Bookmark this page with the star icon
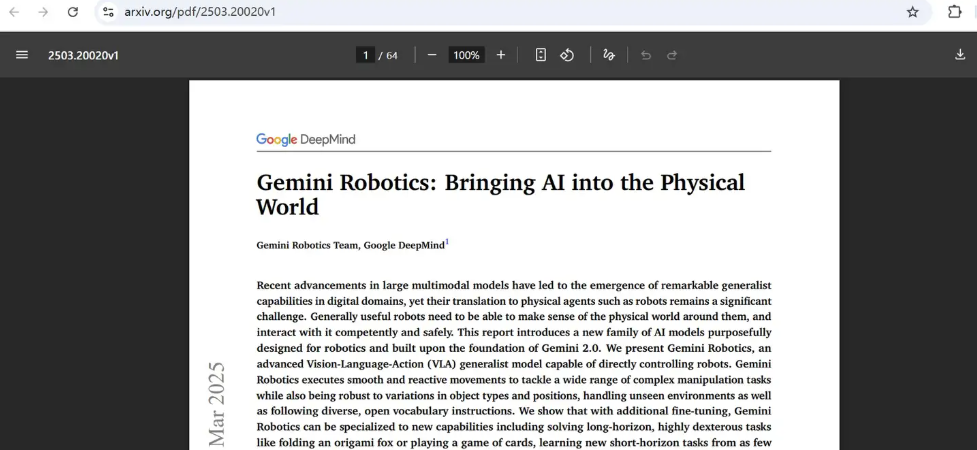This screenshot has height=450, width=977. 912,12
